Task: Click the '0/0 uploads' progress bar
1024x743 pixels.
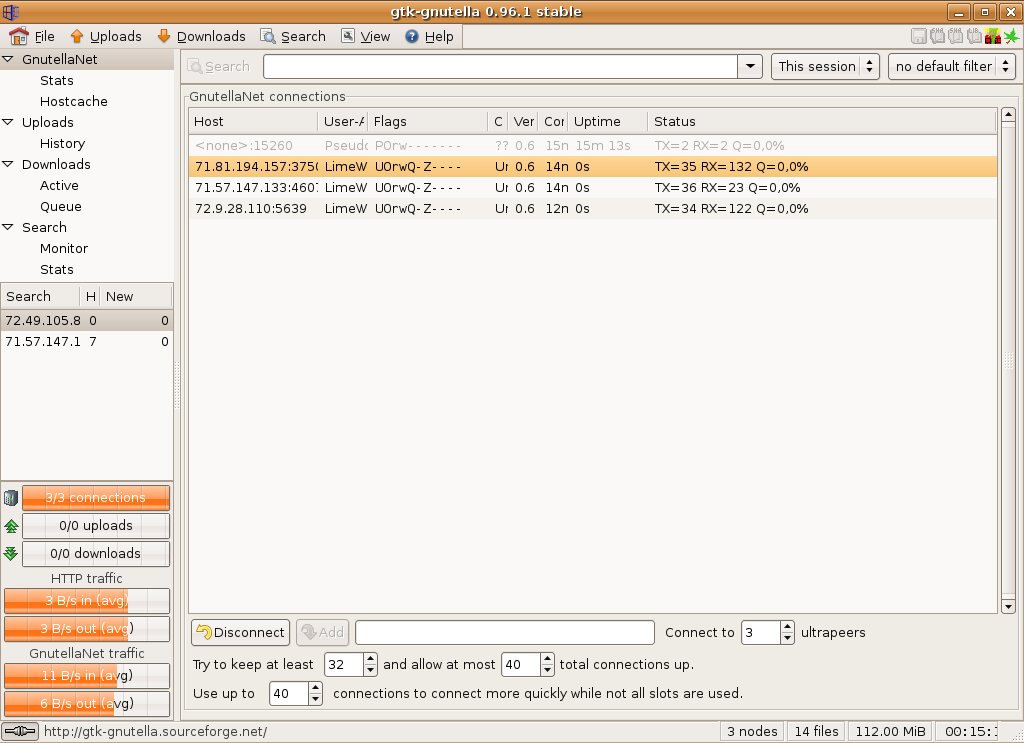Action: (x=96, y=526)
